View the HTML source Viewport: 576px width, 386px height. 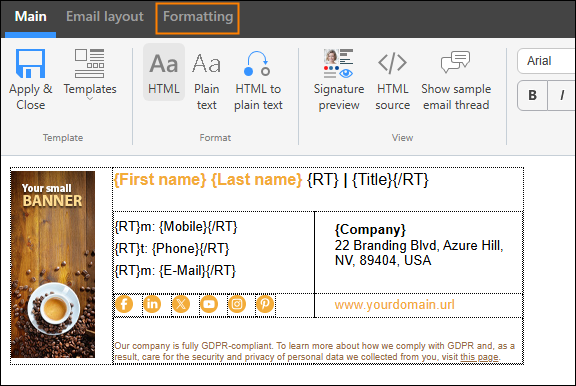392,81
